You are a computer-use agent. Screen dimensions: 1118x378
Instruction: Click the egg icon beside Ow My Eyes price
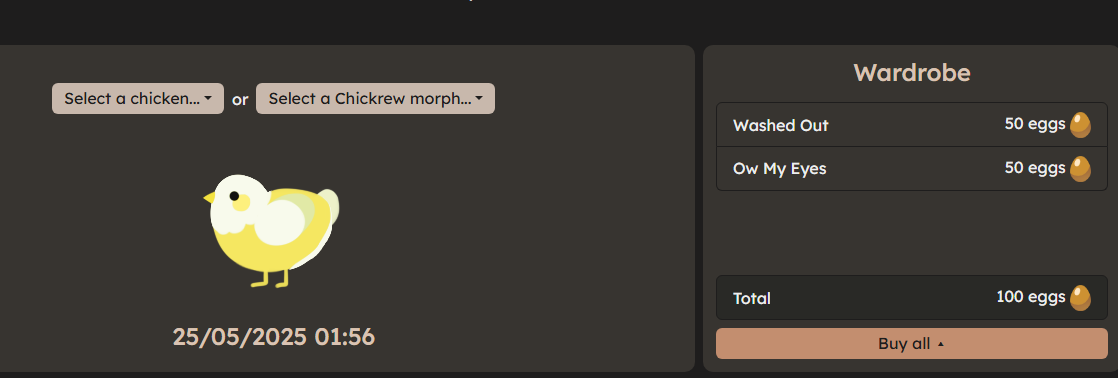(x=1080, y=169)
